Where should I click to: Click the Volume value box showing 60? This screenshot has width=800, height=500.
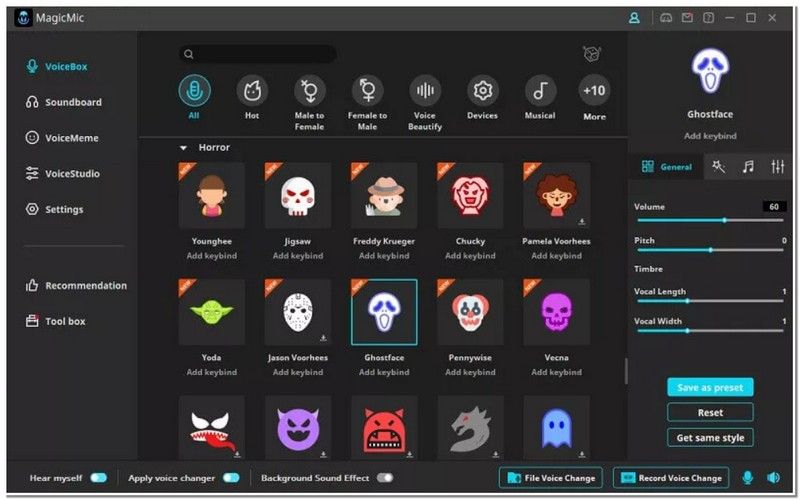(774, 207)
